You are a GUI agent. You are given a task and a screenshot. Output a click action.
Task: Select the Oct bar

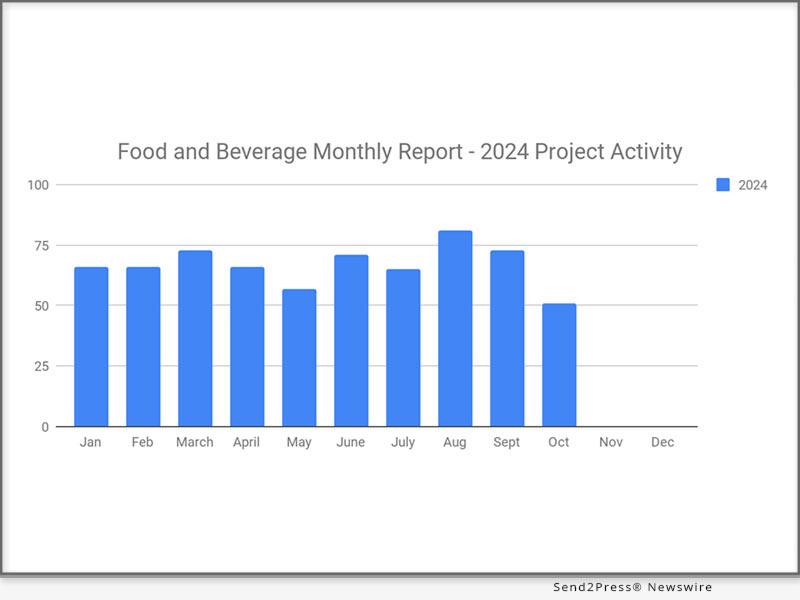coord(559,365)
